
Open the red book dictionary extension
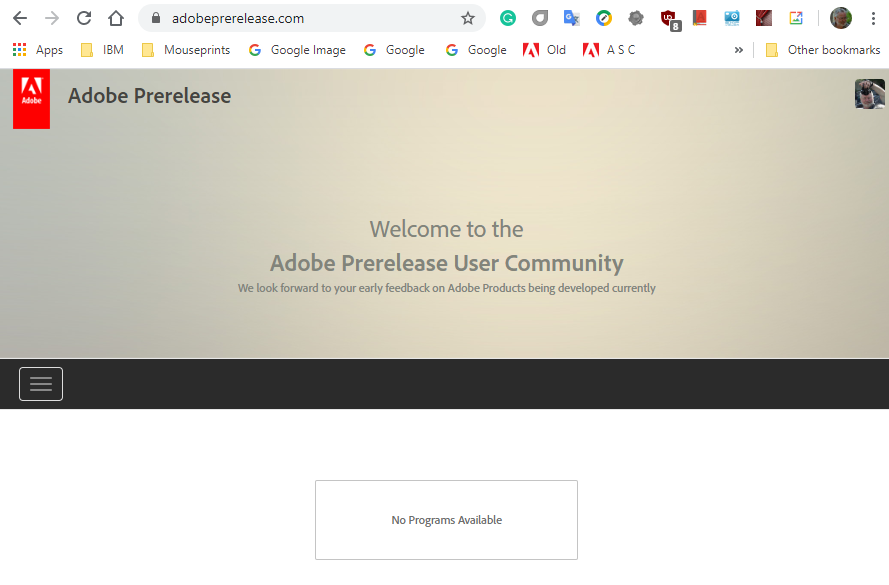coord(700,18)
